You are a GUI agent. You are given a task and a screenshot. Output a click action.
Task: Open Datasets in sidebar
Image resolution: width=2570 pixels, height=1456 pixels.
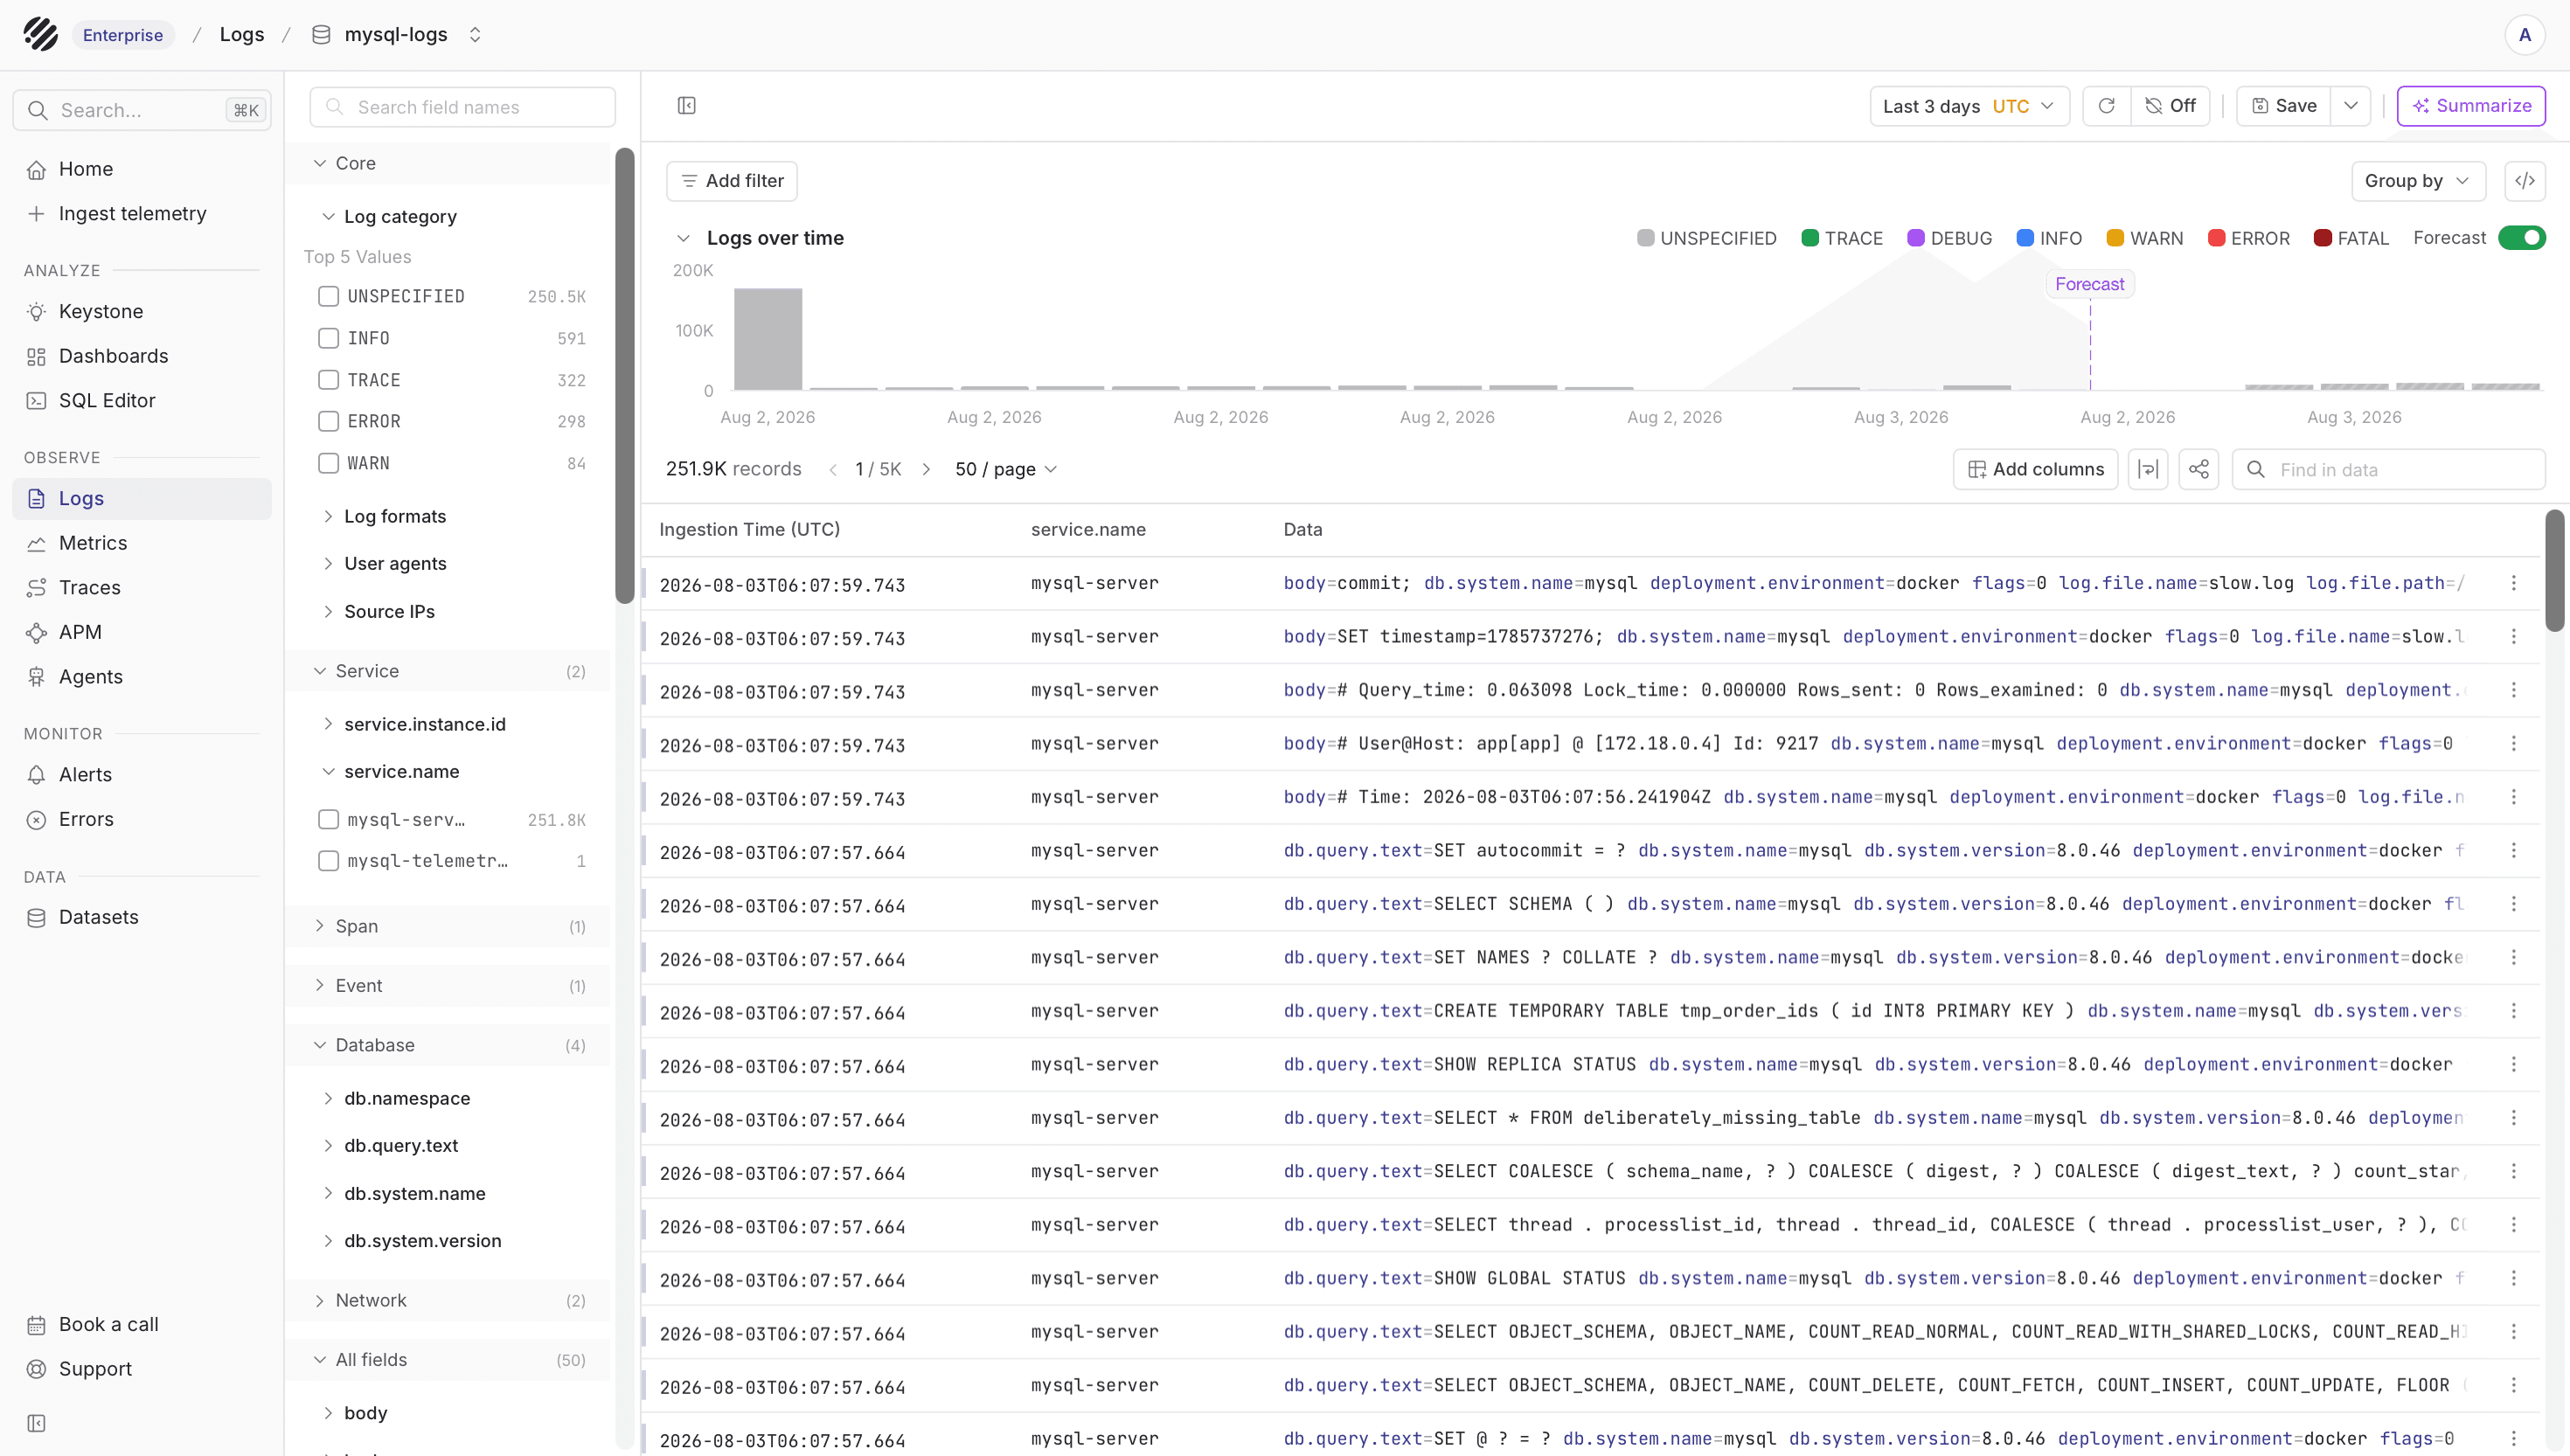coord(142,917)
